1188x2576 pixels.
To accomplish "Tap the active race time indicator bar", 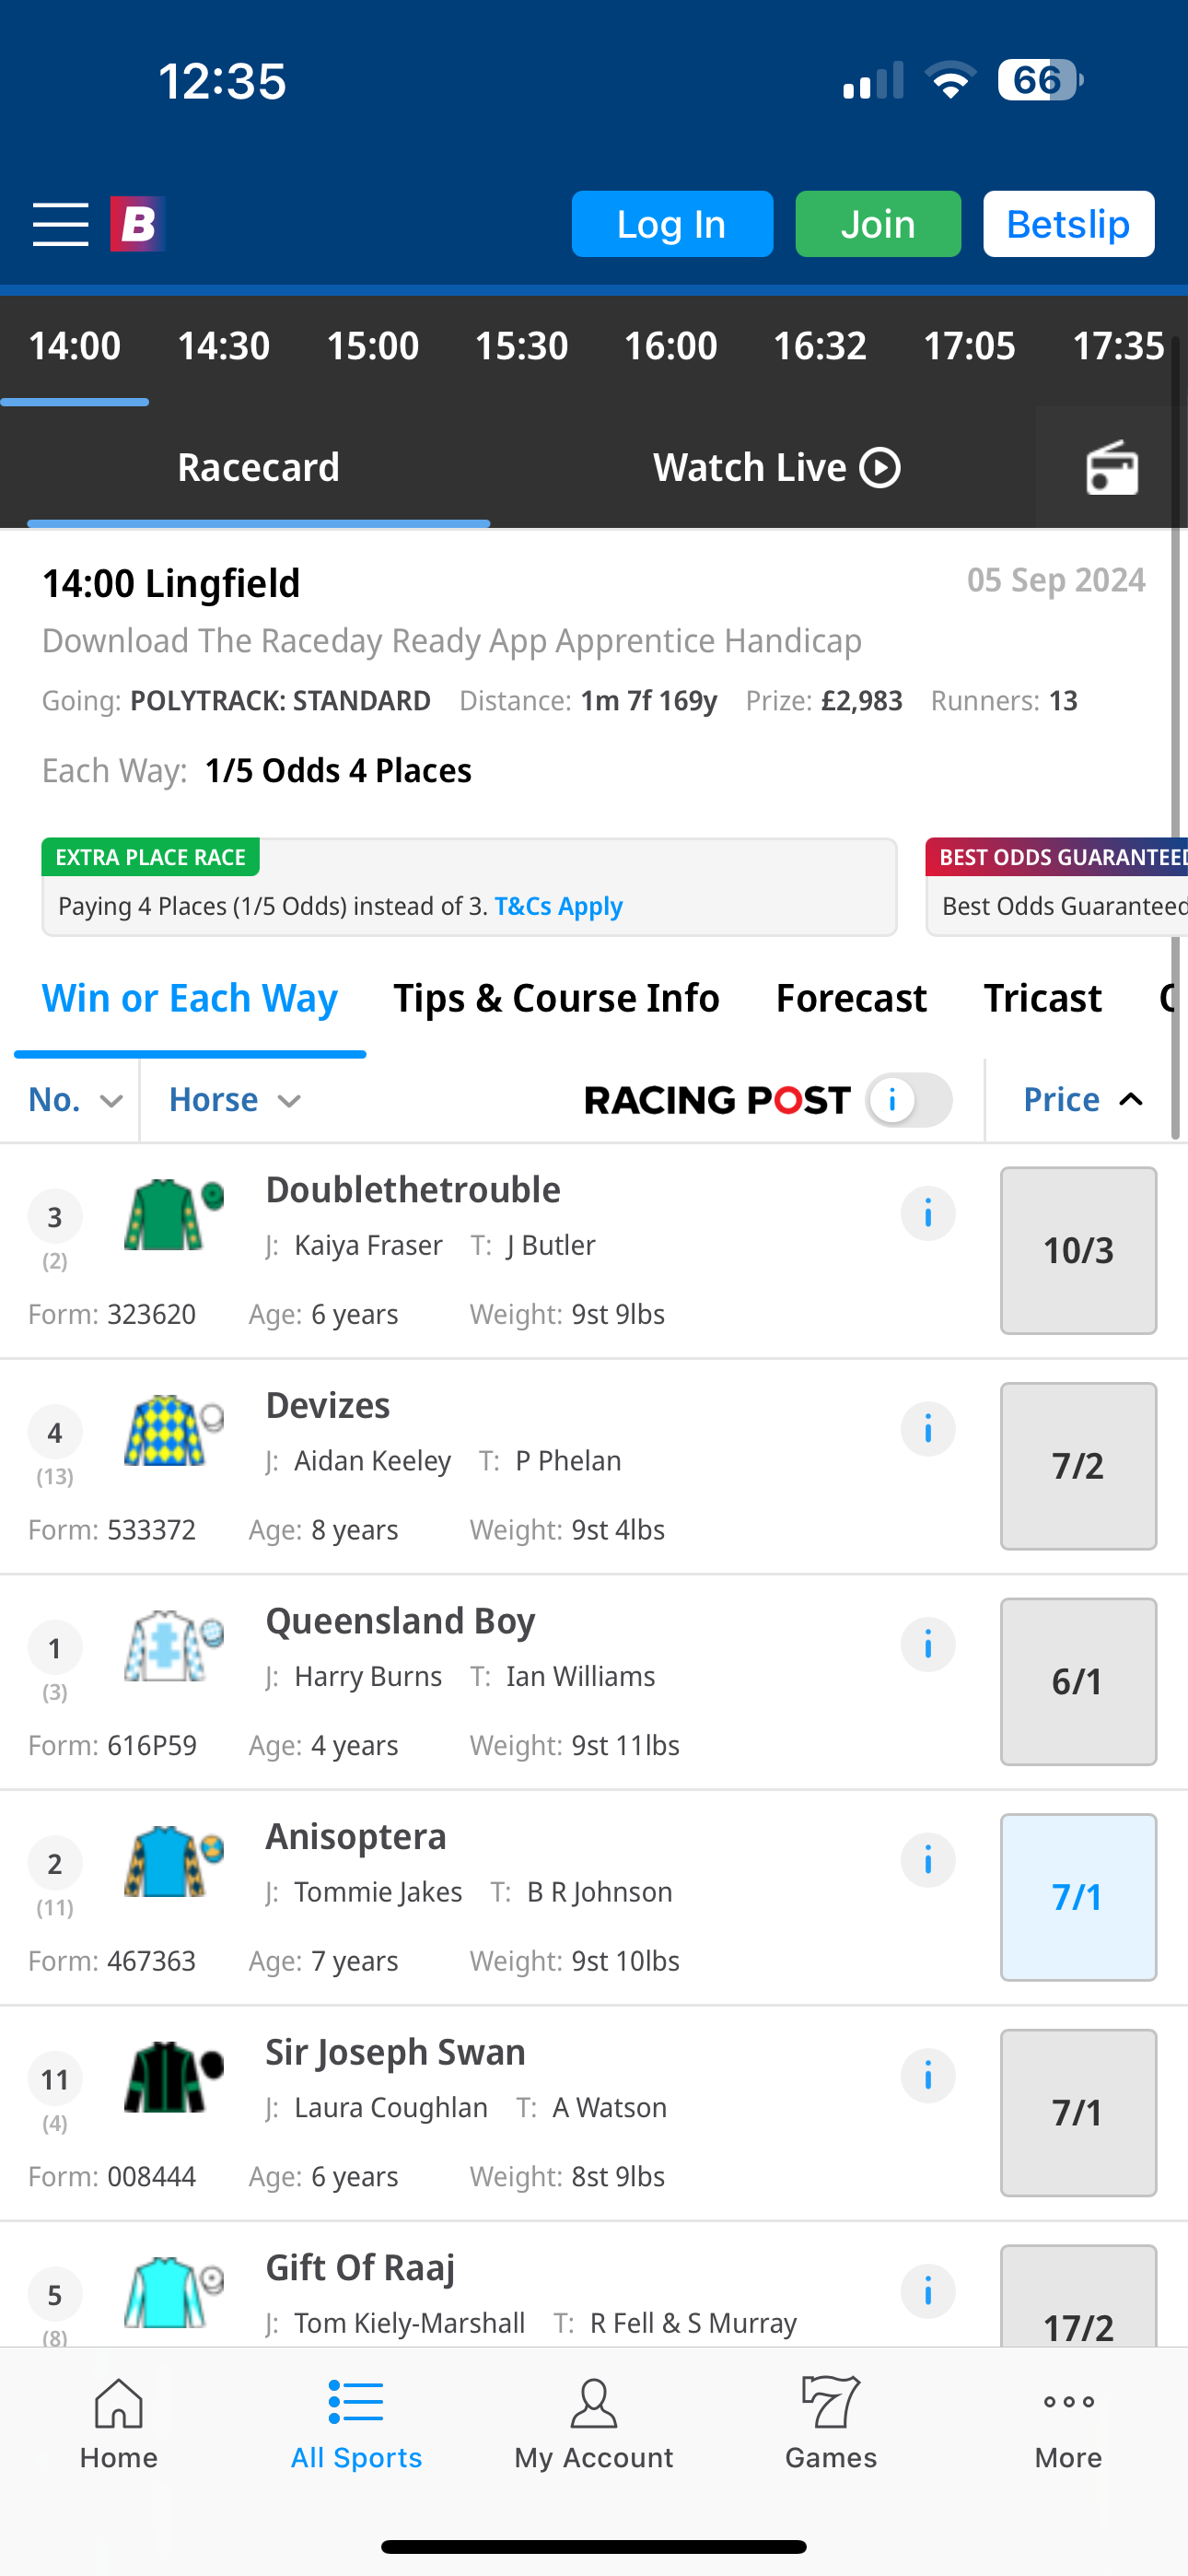I will pos(74,401).
